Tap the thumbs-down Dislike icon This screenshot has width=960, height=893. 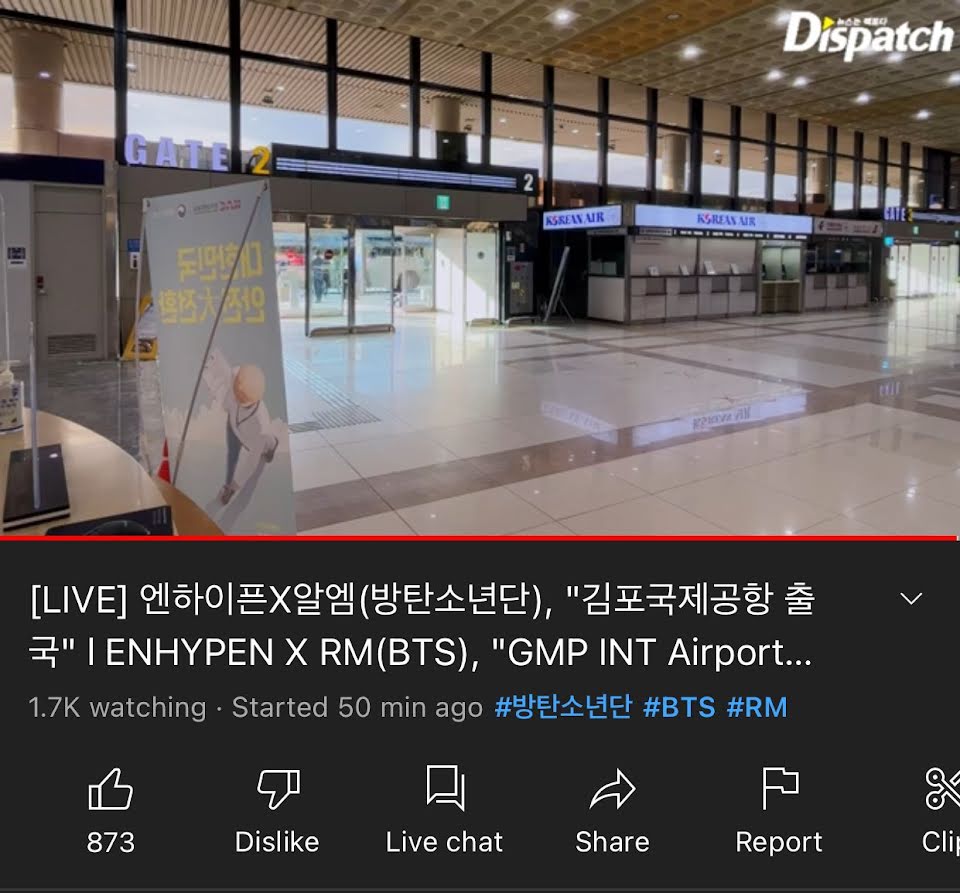point(278,790)
